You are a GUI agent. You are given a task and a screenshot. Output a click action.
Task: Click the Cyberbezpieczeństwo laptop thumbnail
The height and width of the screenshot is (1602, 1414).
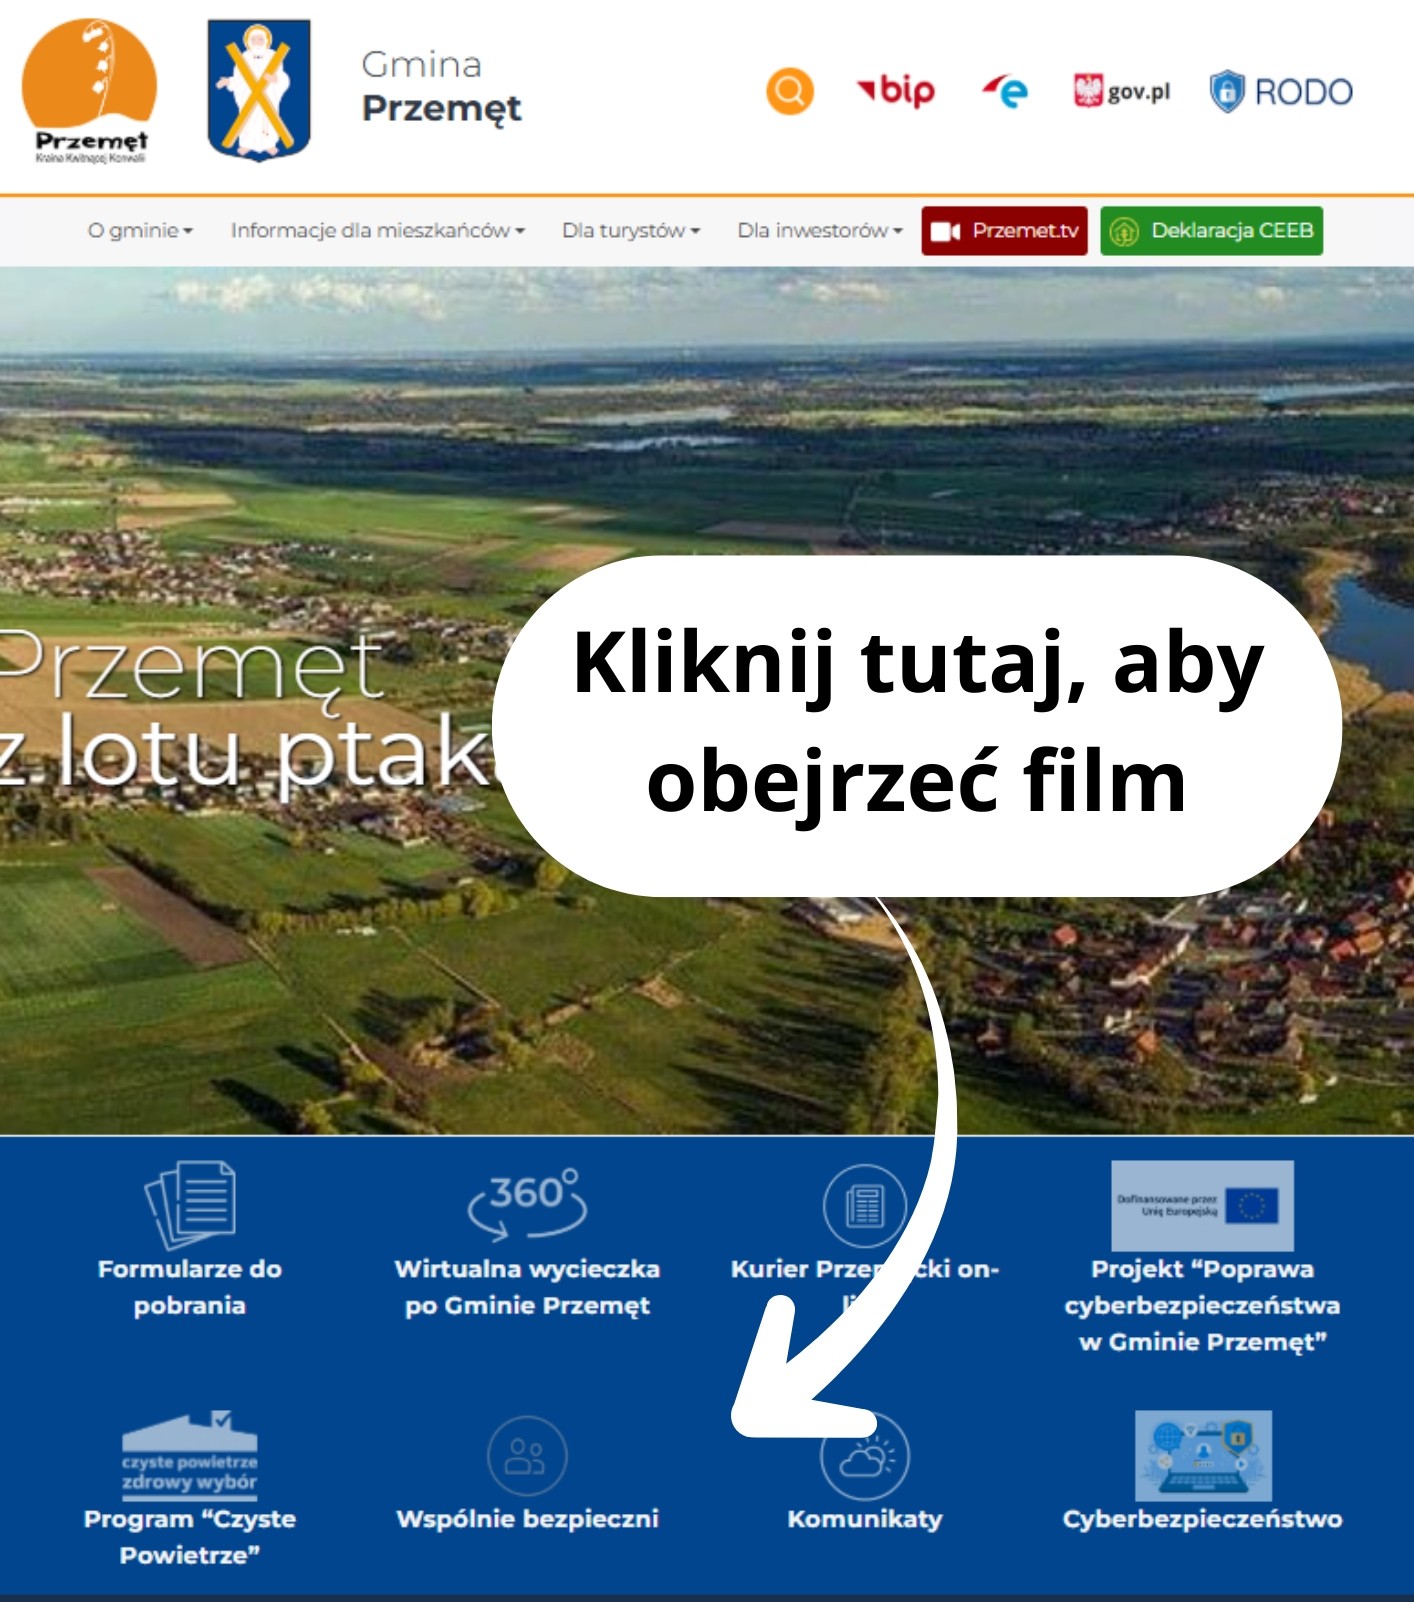click(x=1203, y=1456)
